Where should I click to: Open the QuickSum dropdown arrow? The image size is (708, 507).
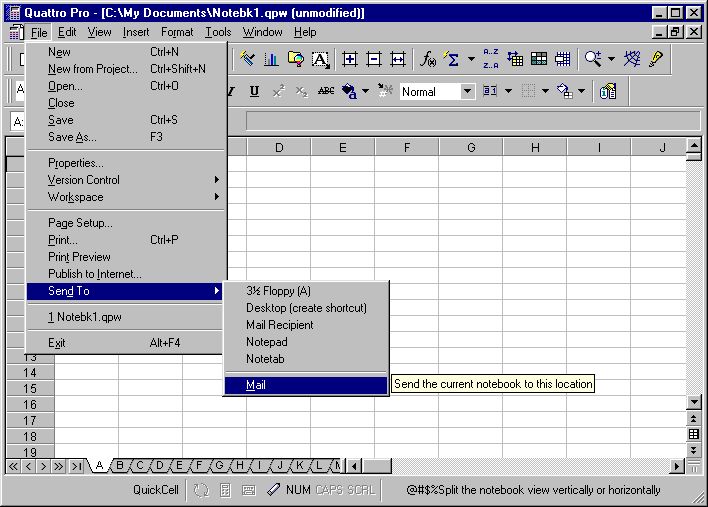tap(471, 59)
